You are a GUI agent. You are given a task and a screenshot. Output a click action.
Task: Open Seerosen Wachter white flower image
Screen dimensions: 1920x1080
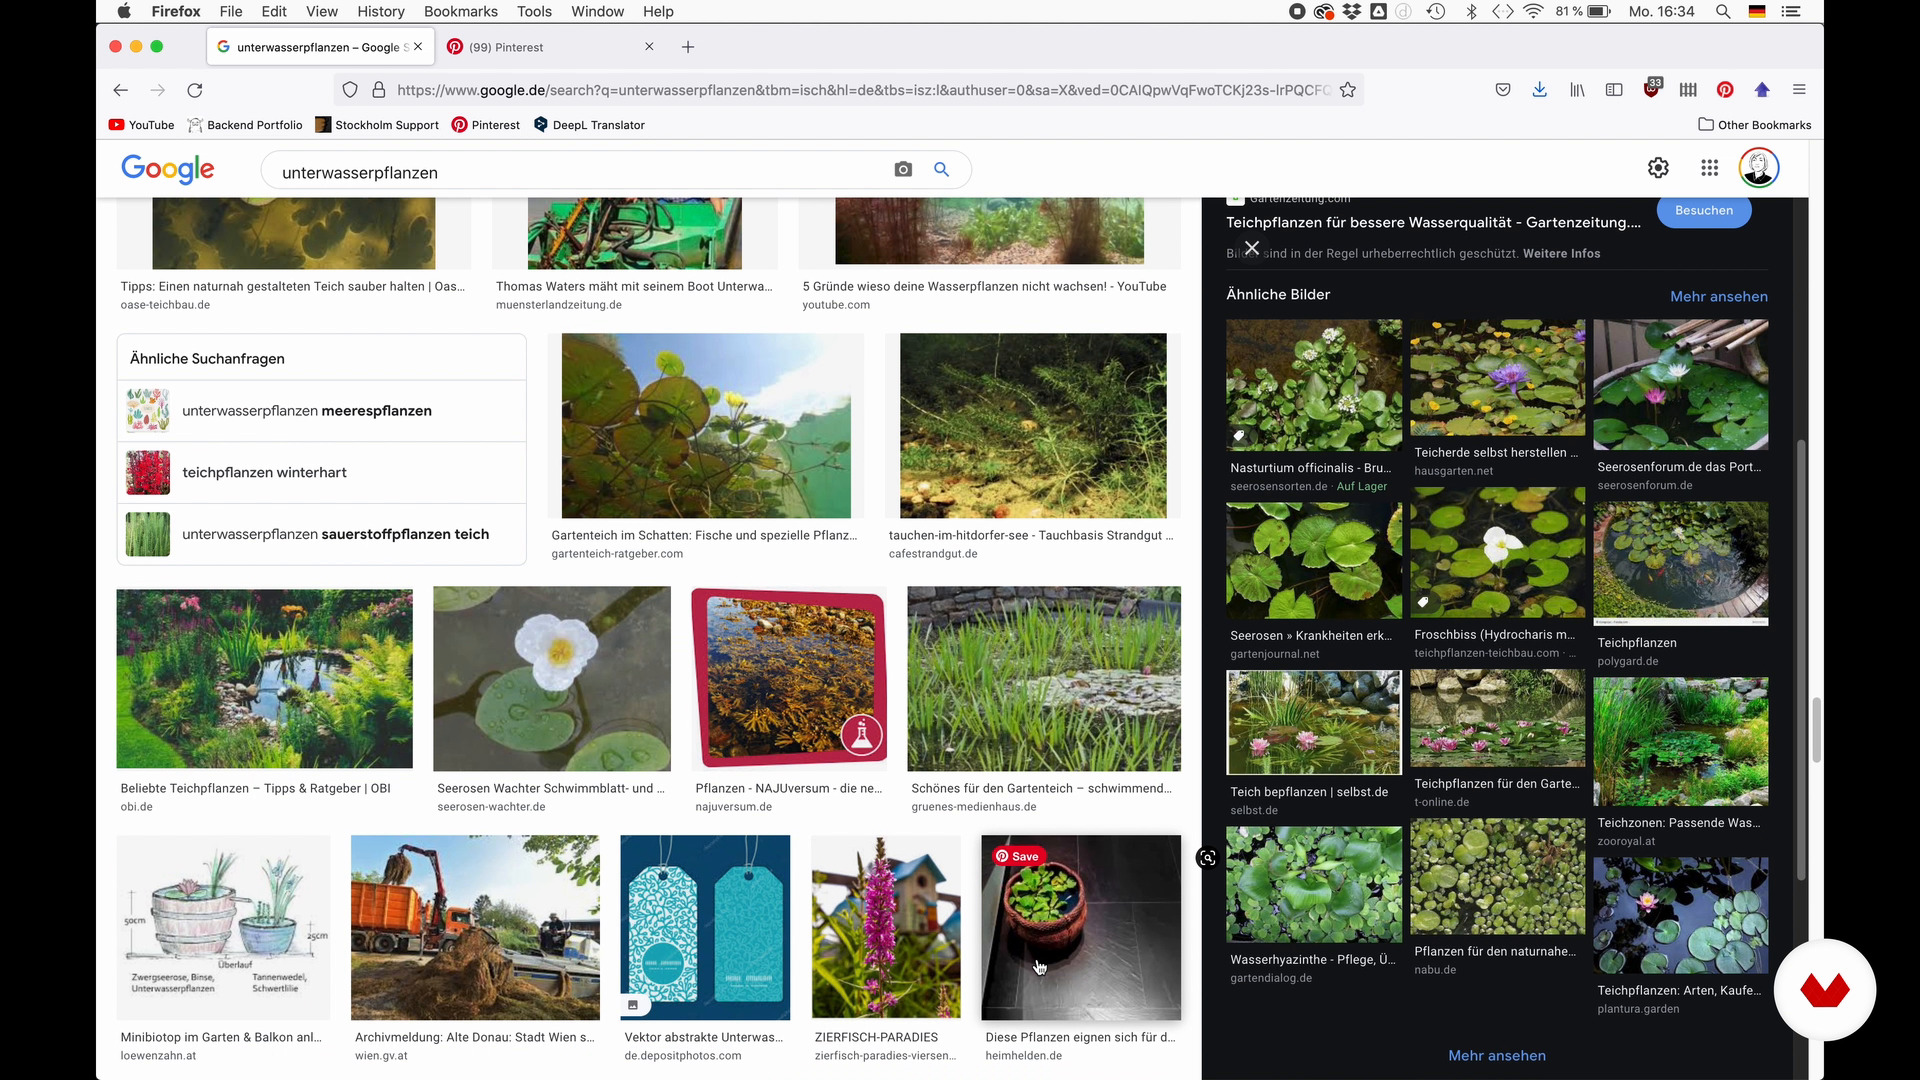point(552,678)
